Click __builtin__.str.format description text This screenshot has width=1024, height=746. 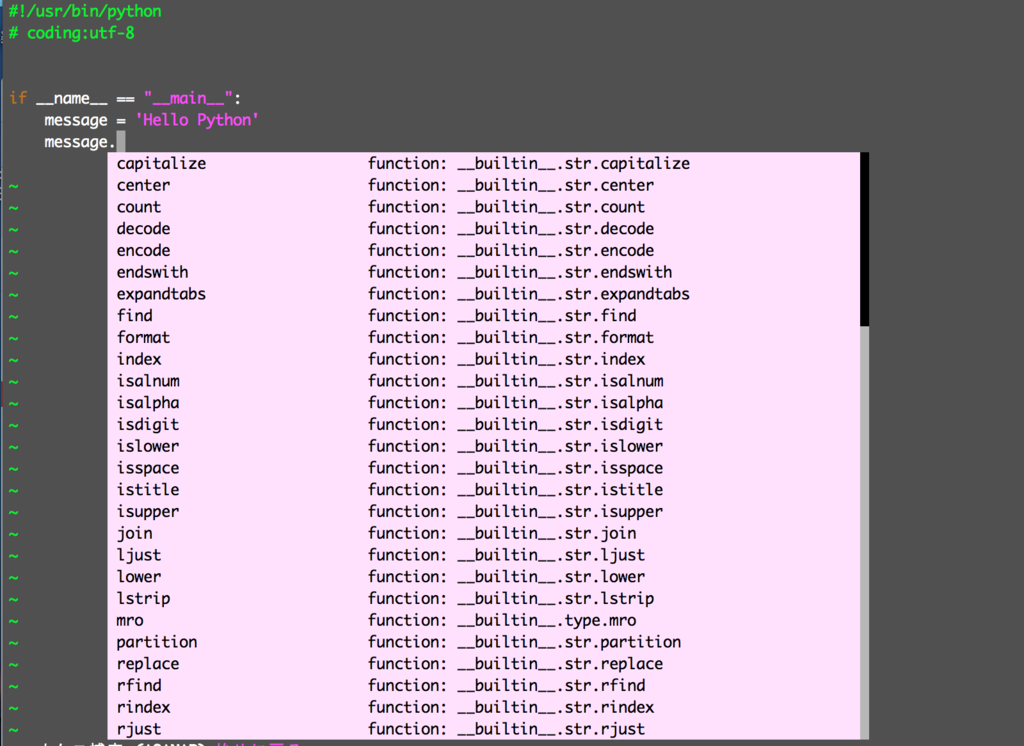click(x=555, y=338)
